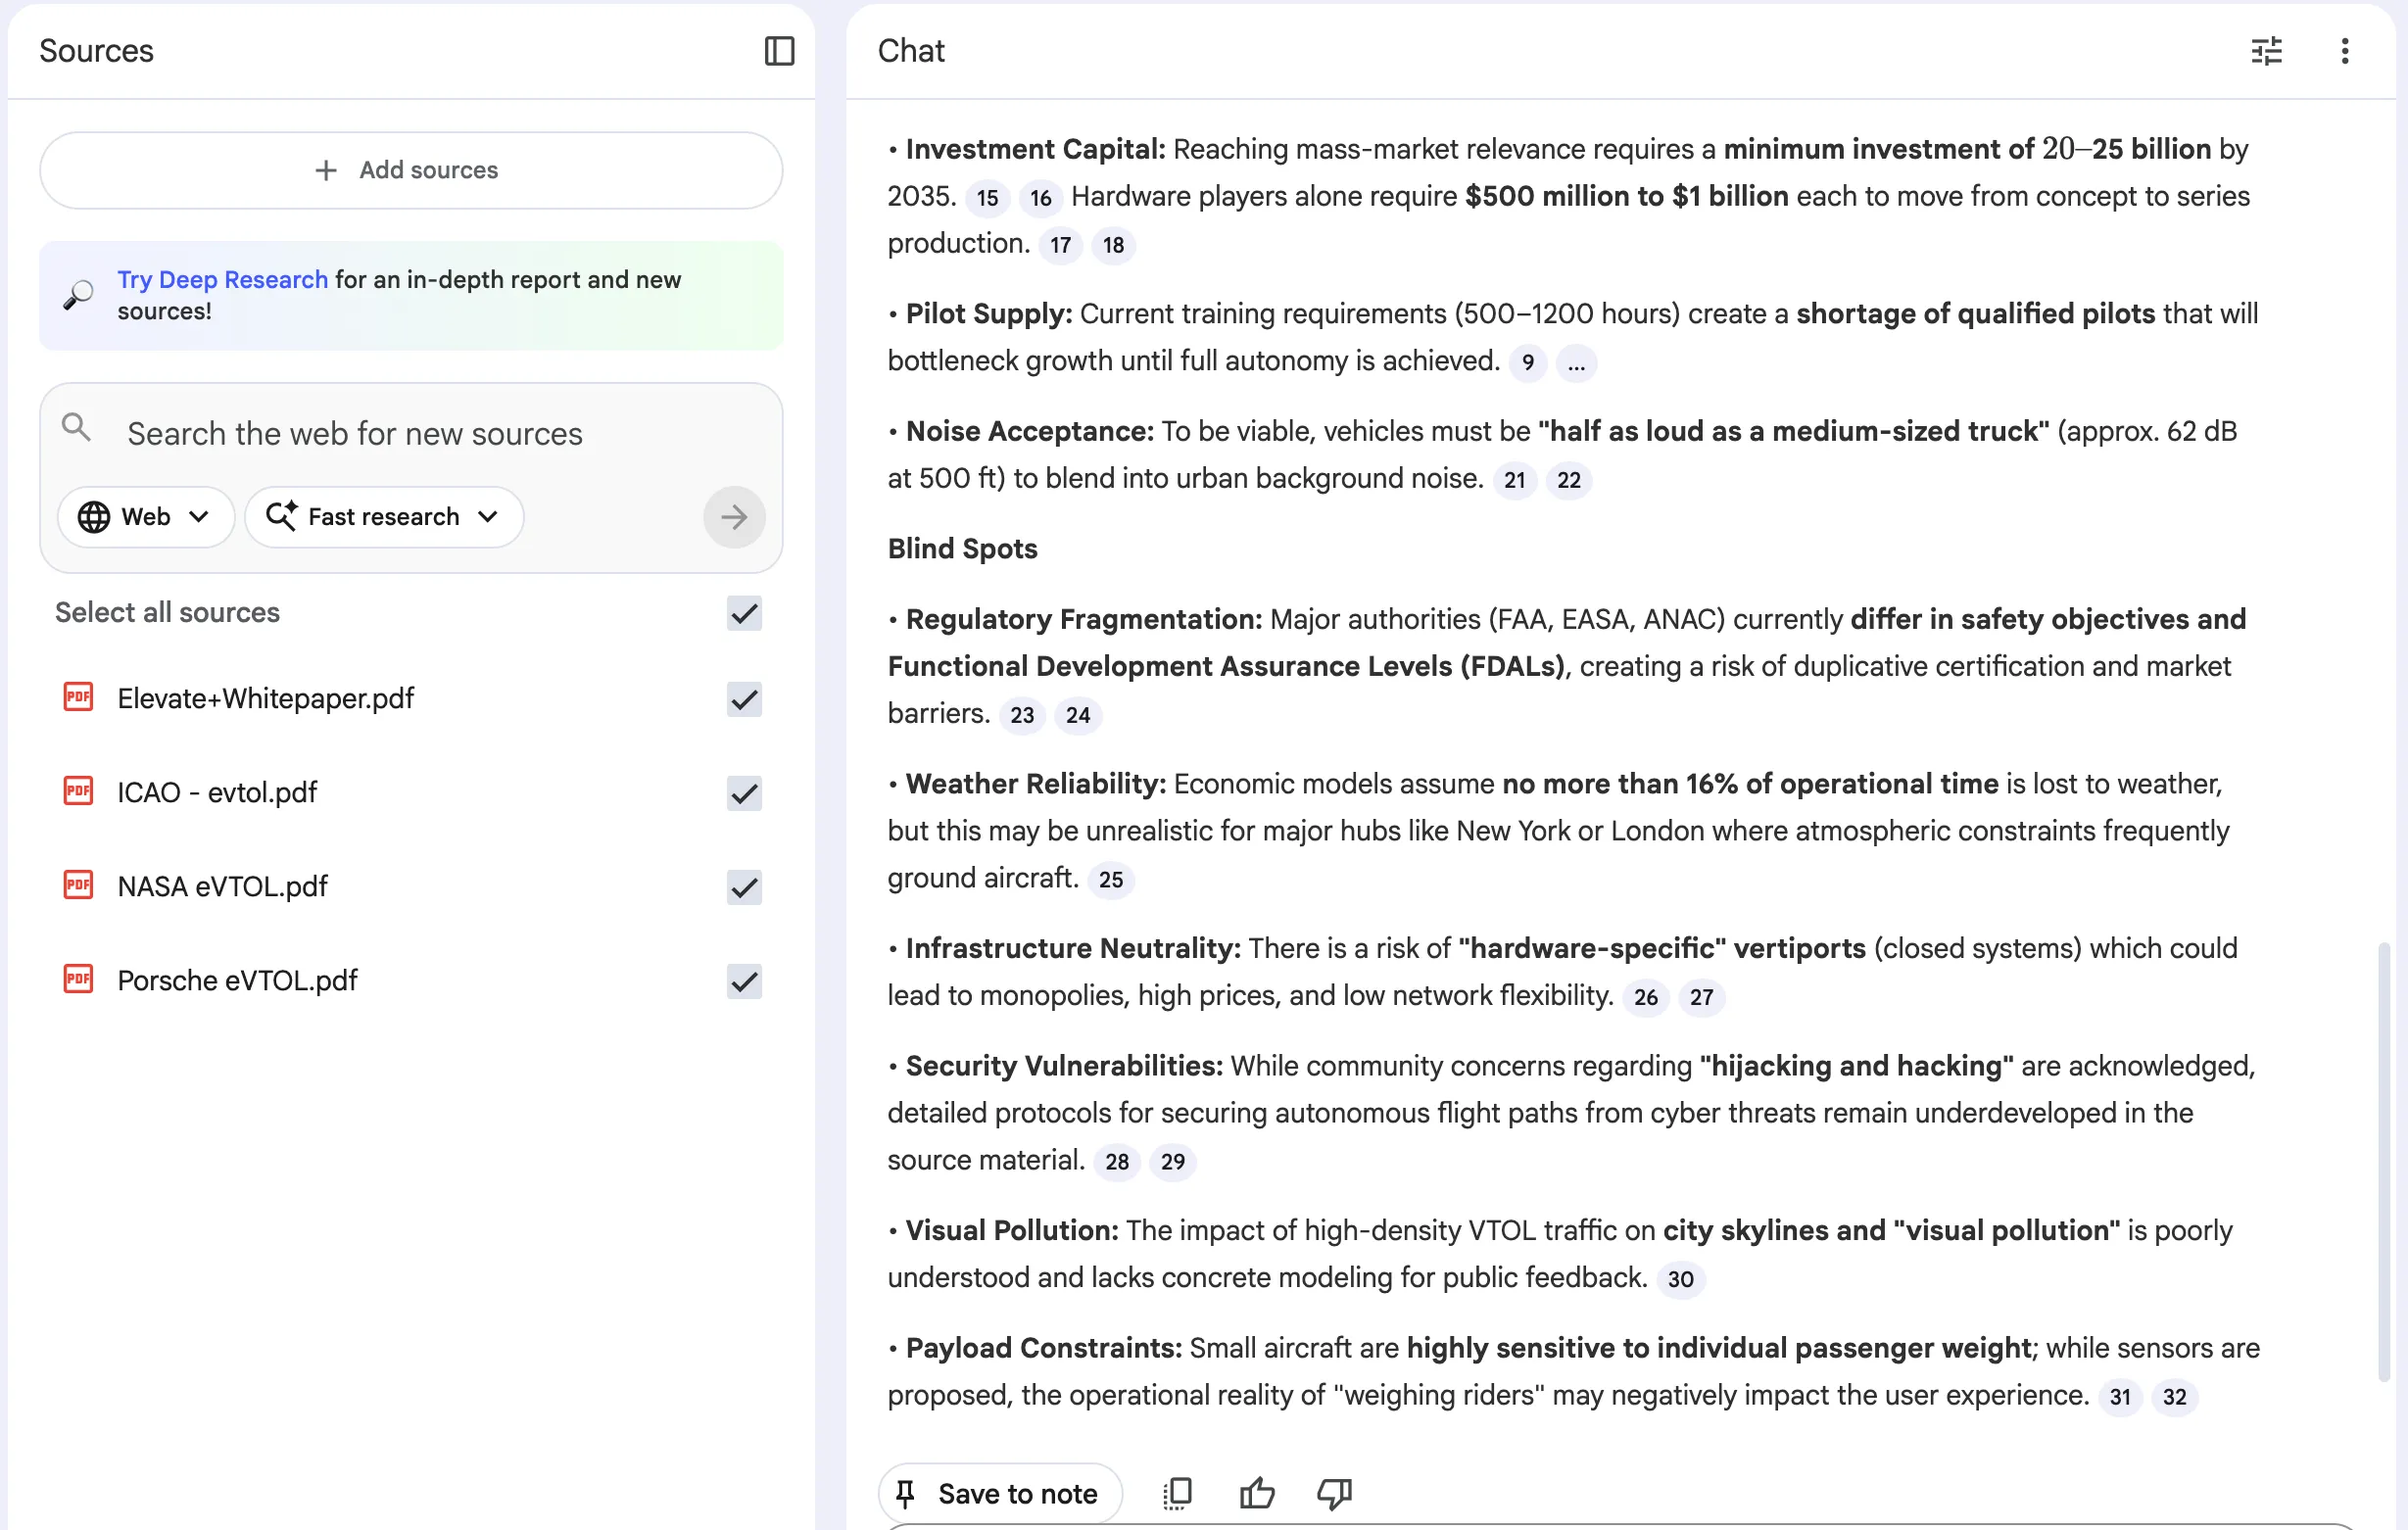Open chat settings via sliders icon
This screenshot has height=1530, width=2408.
coord(2266,51)
